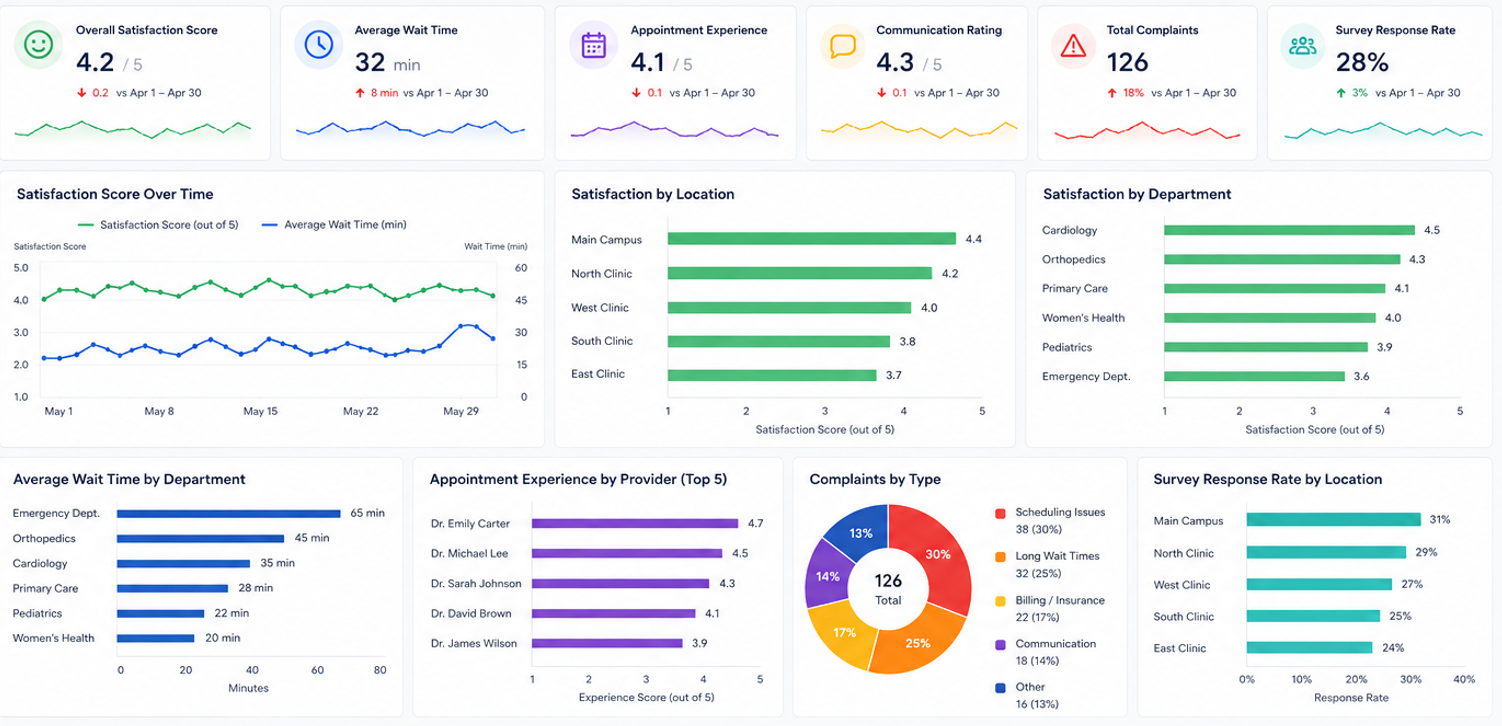The image size is (1502, 726).
Task: Click red up arrow under Total Complaints
Action: click(1111, 93)
